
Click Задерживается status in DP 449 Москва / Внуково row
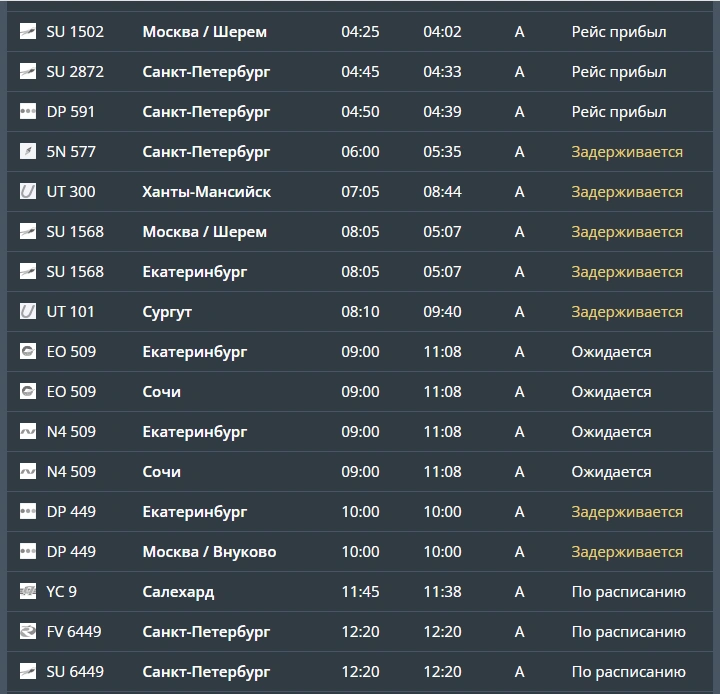(x=627, y=552)
